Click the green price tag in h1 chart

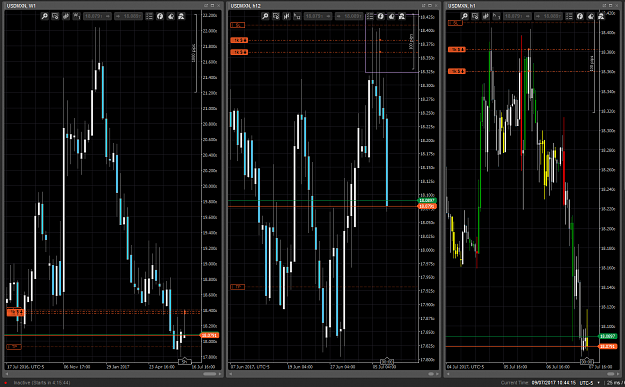click(x=607, y=336)
